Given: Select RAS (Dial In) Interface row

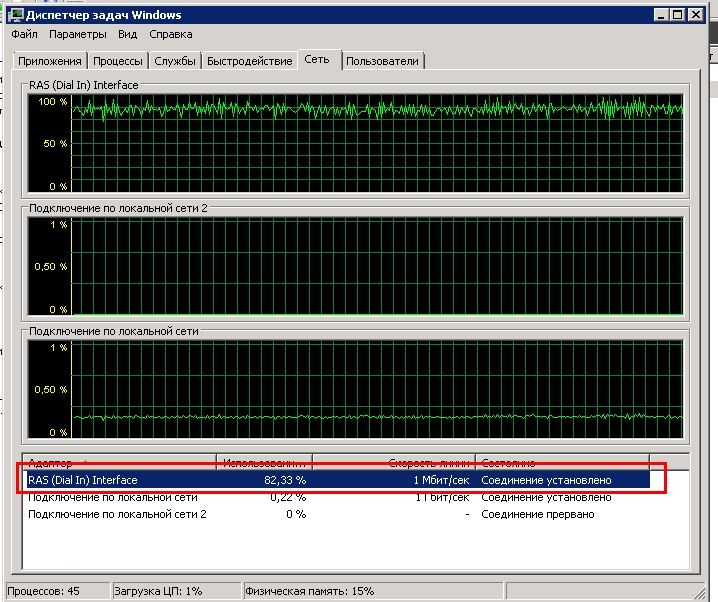Looking at the screenshot, I should click(x=338, y=480).
